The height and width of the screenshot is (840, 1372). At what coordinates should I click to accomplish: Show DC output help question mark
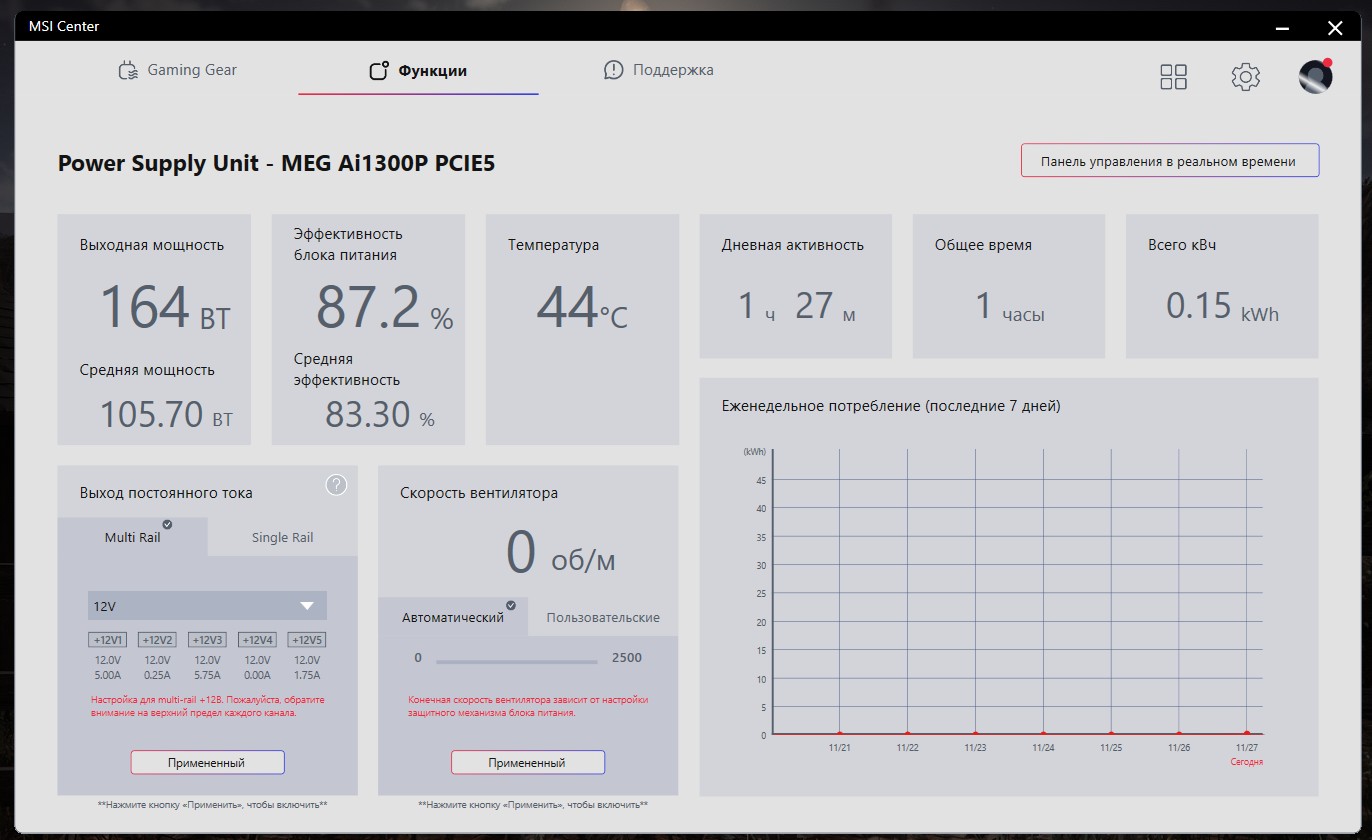(337, 485)
